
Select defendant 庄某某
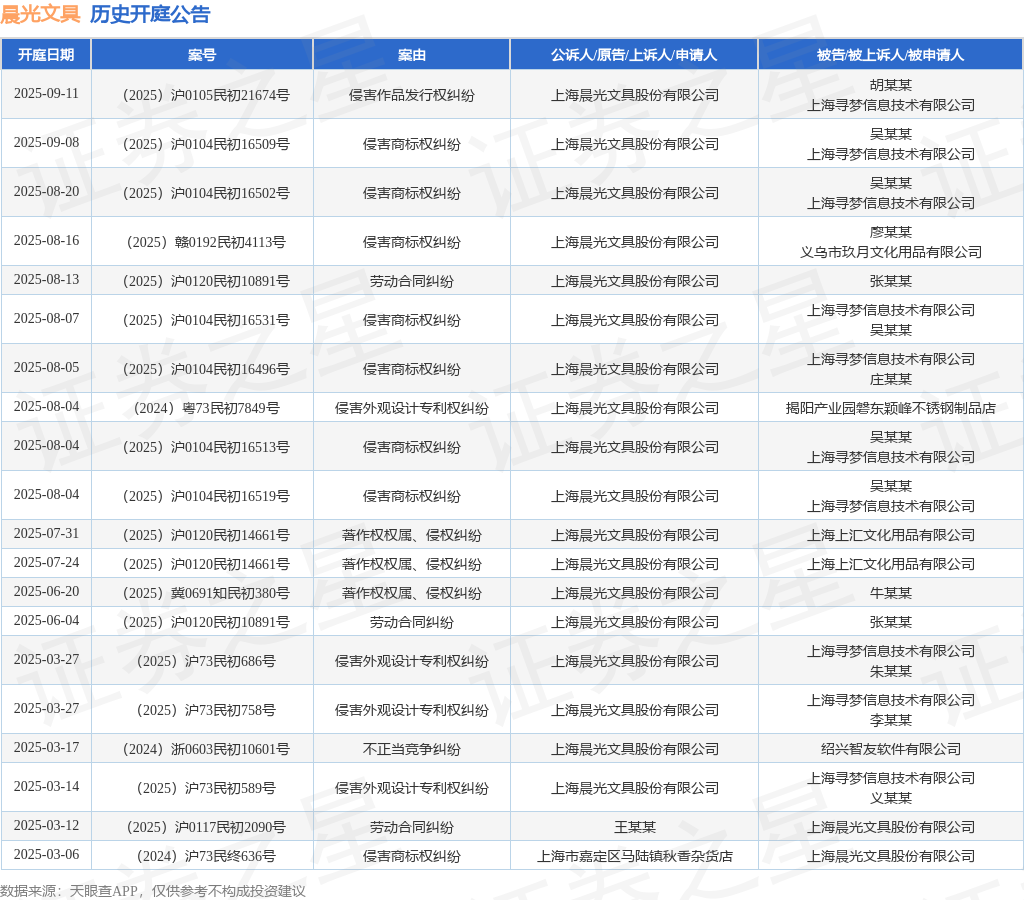pyautogui.click(x=891, y=379)
